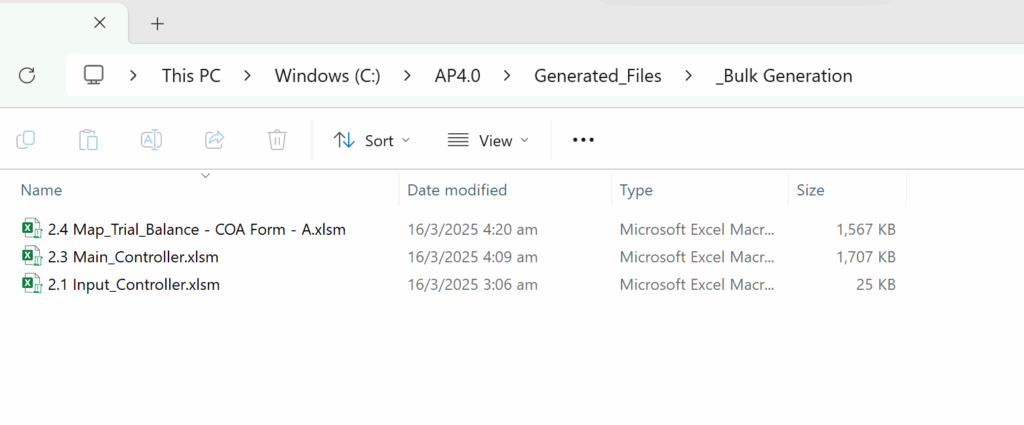Sort by Size column header
The height and width of the screenshot is (425, 1024).
point(810,190)
